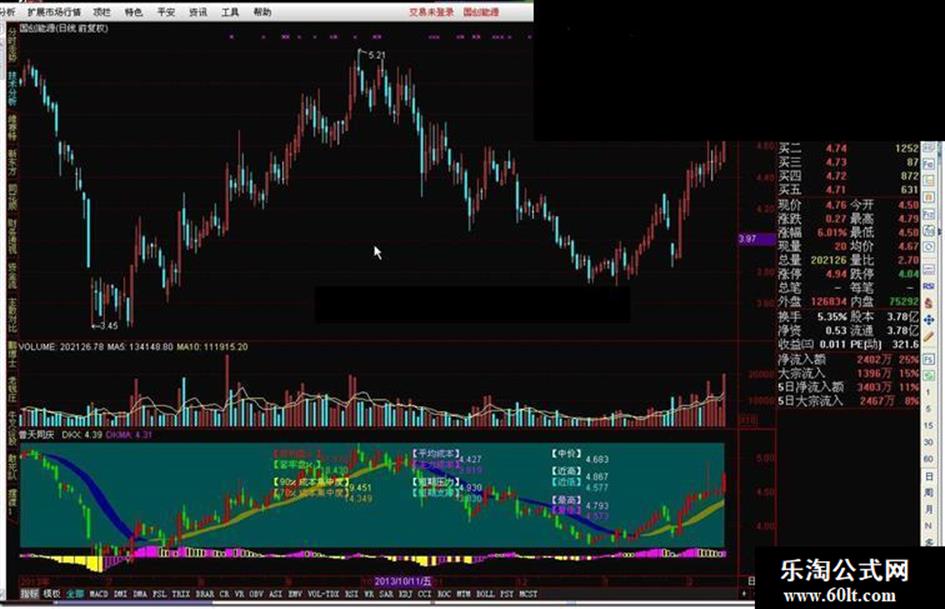Switch to weekly (周) period
Image resolution: width=945 pixels, height=609 pixels.
click(x=929, y=493)
